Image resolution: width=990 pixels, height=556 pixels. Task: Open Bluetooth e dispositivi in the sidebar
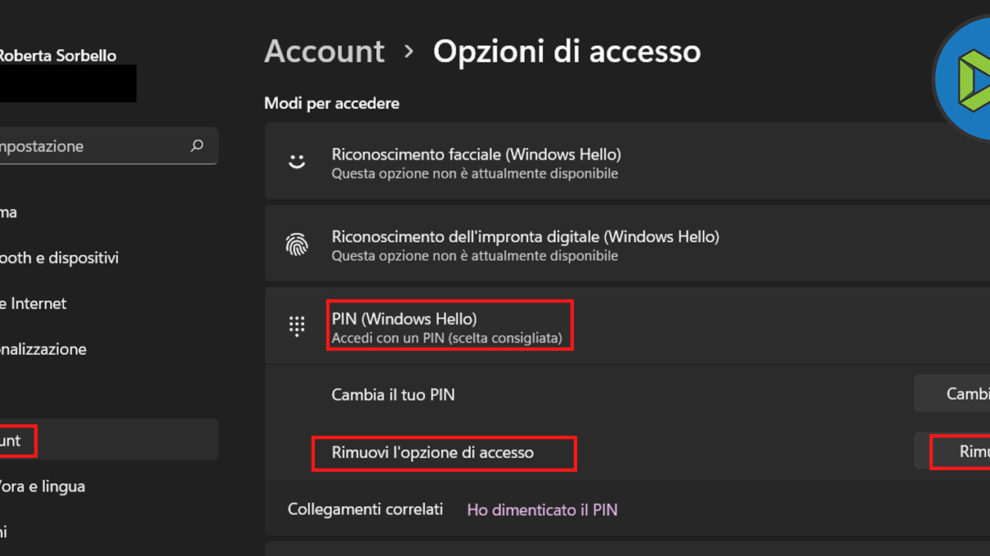[58, 258]
